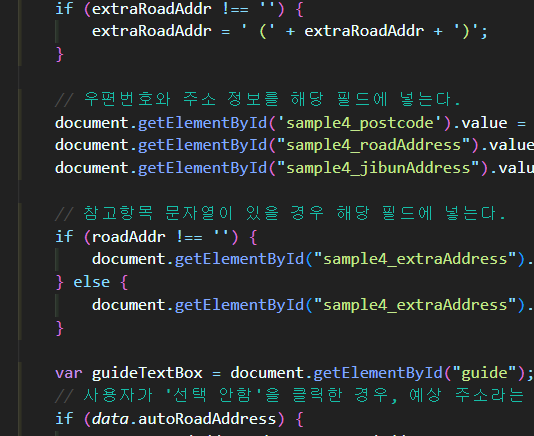This screenshot has height=436, width=534.
Task: Click the var keyword before guideTextBox
Action: pos(69,373)
